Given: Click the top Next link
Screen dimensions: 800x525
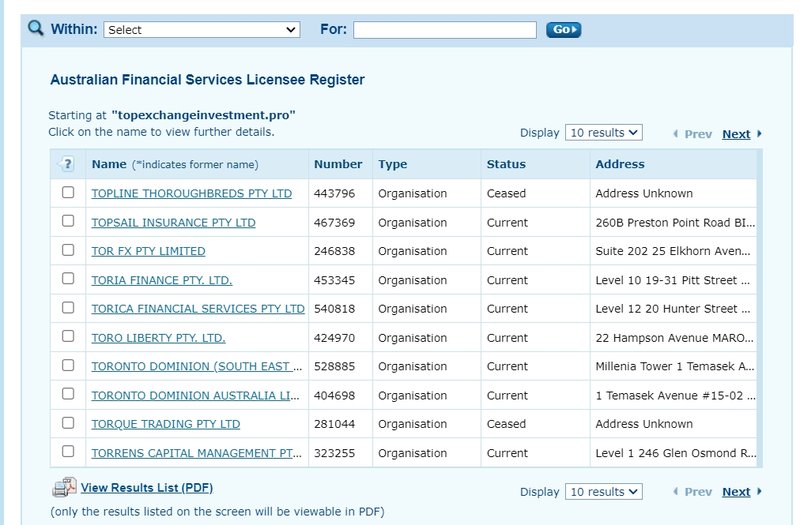Looking at the screenshot, I should coord(736,134).
